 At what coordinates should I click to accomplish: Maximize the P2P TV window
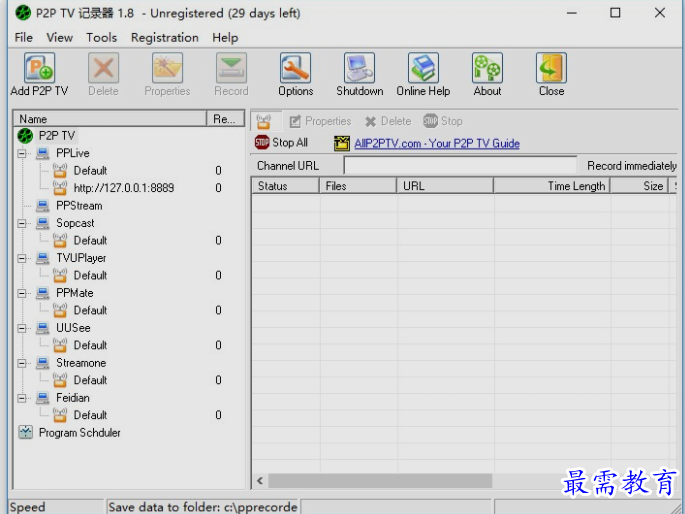615,13
